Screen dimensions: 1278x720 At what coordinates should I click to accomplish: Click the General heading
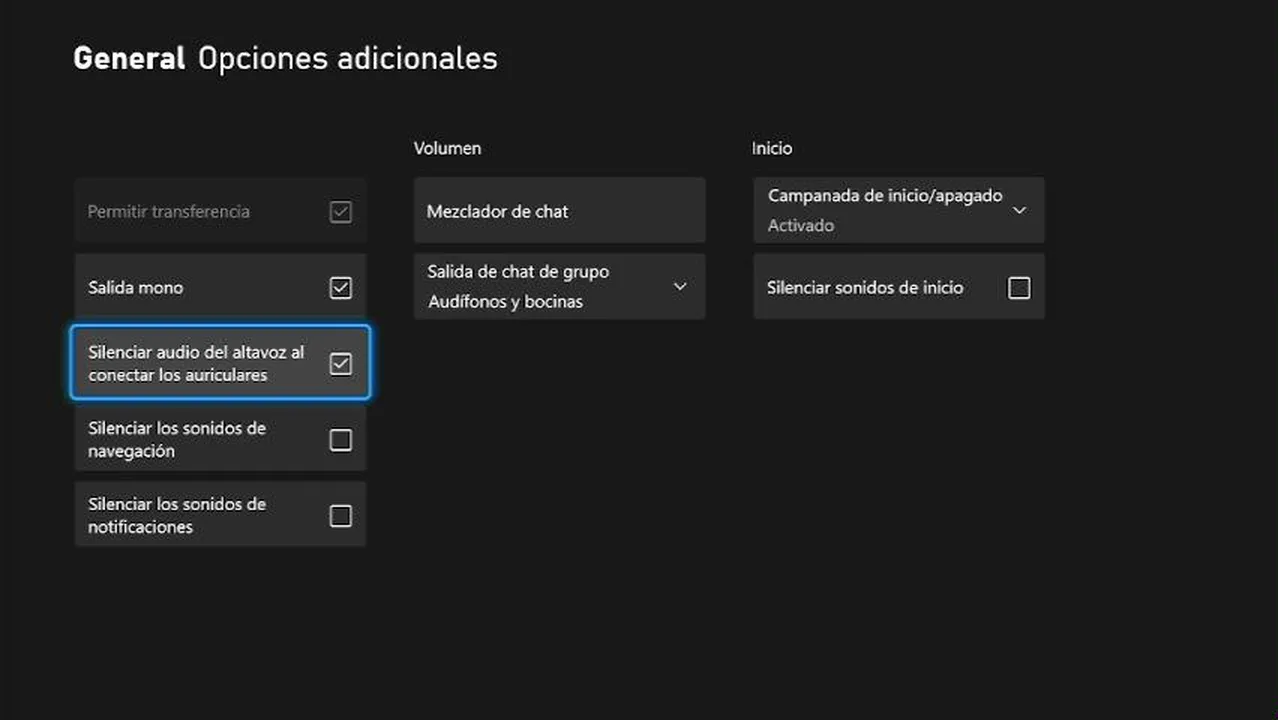click(129, 58)
